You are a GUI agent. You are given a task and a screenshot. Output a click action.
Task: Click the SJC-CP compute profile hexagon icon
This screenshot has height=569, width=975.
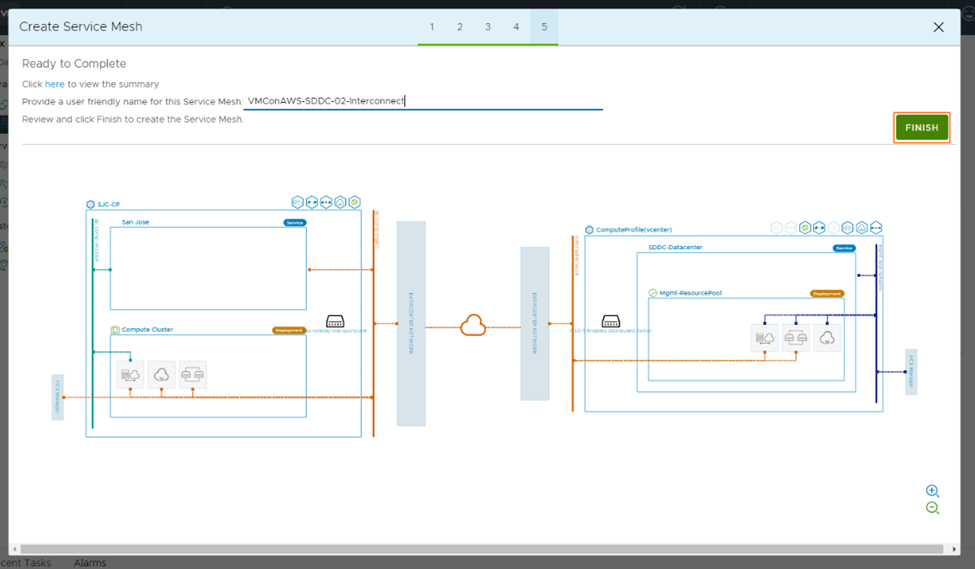point(90,204)
